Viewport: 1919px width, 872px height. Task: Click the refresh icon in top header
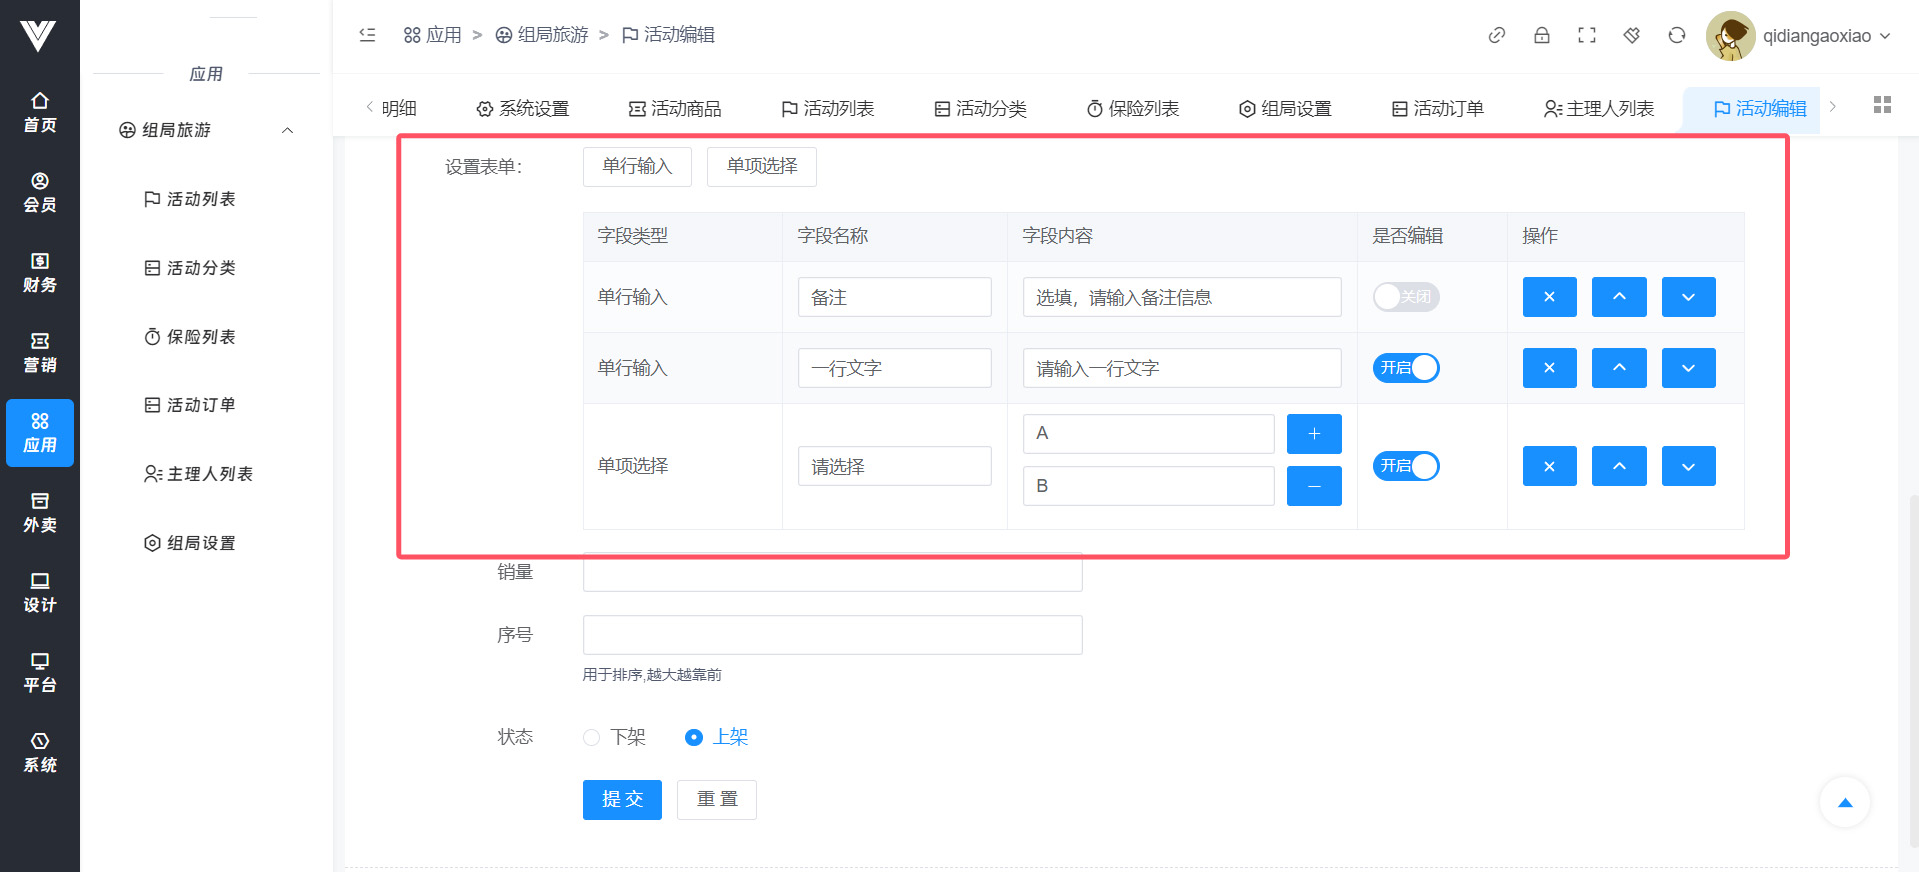(1676, 36)
